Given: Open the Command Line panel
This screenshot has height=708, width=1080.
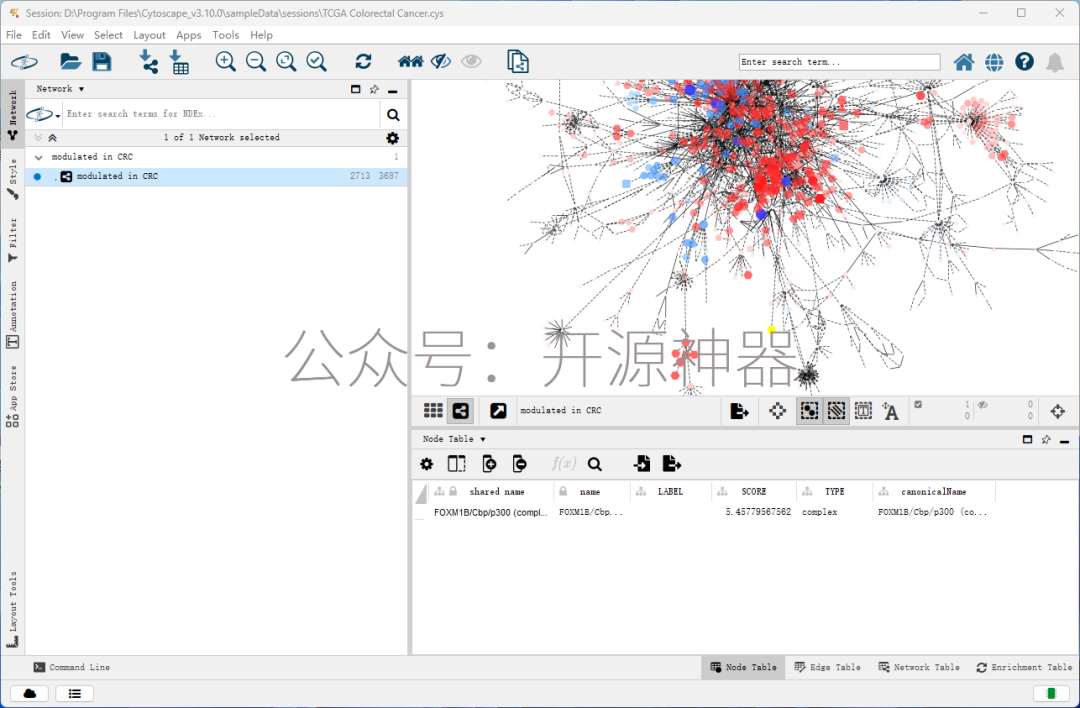Looking at the screenshot, I should (x=72, y=667).
